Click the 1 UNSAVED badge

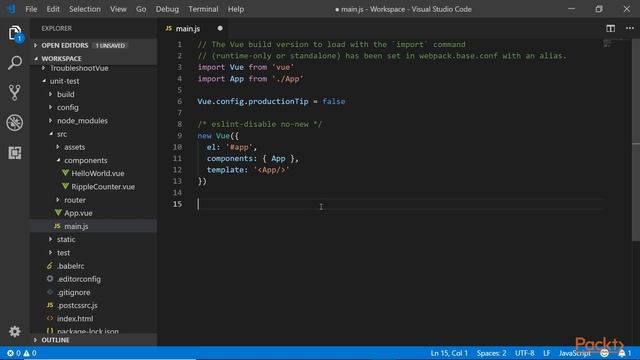(110, 45)
